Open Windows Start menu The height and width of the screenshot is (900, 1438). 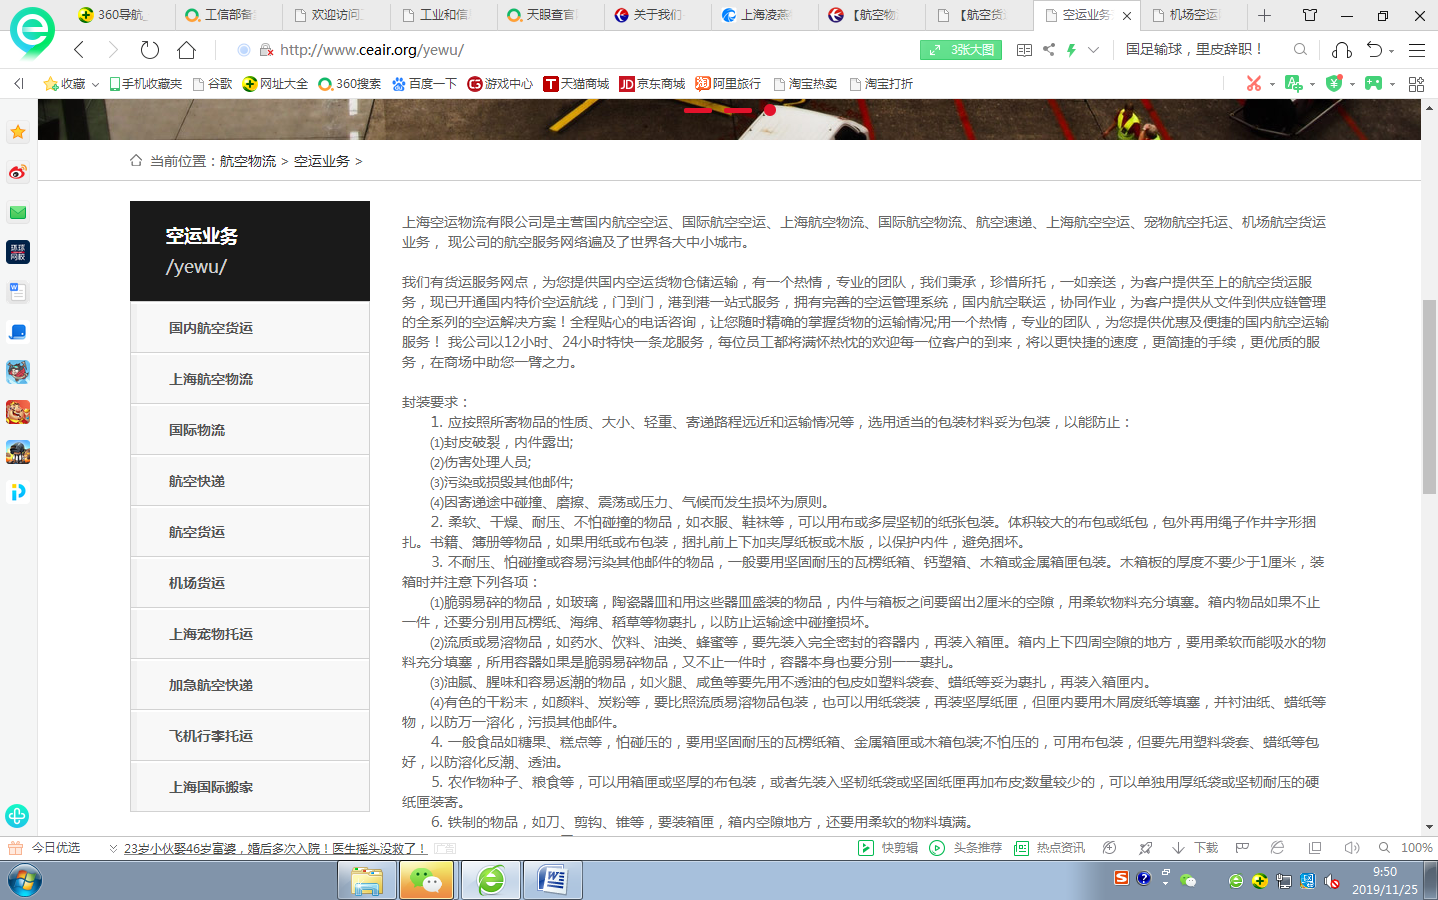25,881
